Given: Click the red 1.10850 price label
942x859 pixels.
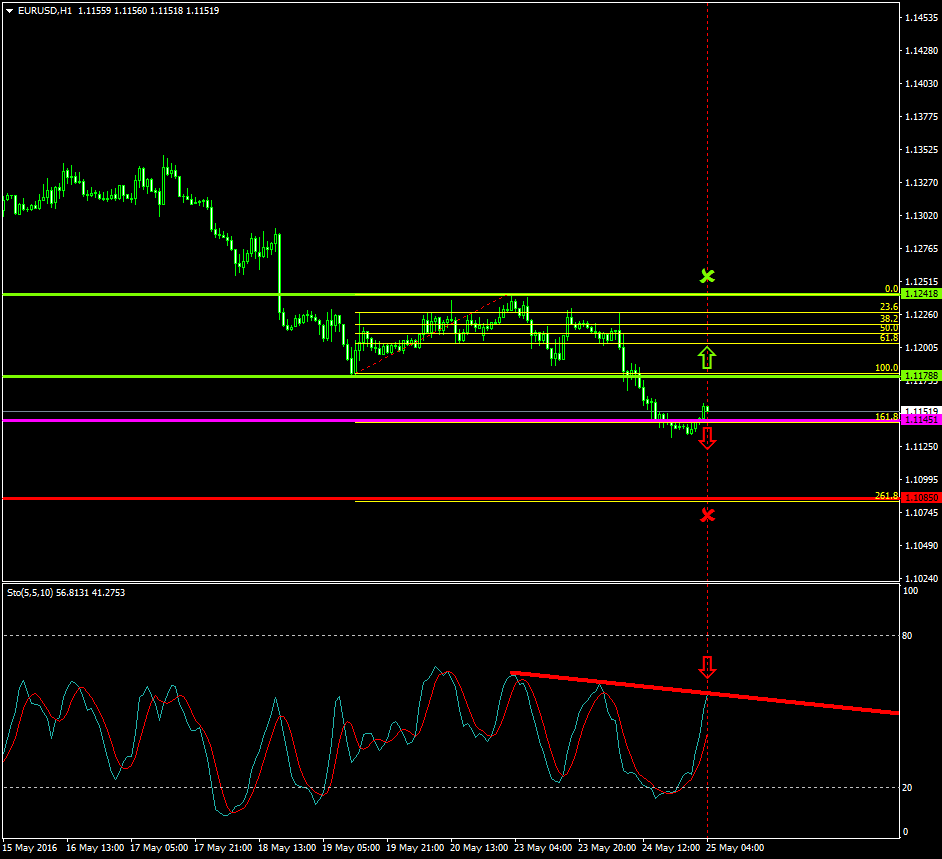Looking at the screenshot, I should 922,496.
